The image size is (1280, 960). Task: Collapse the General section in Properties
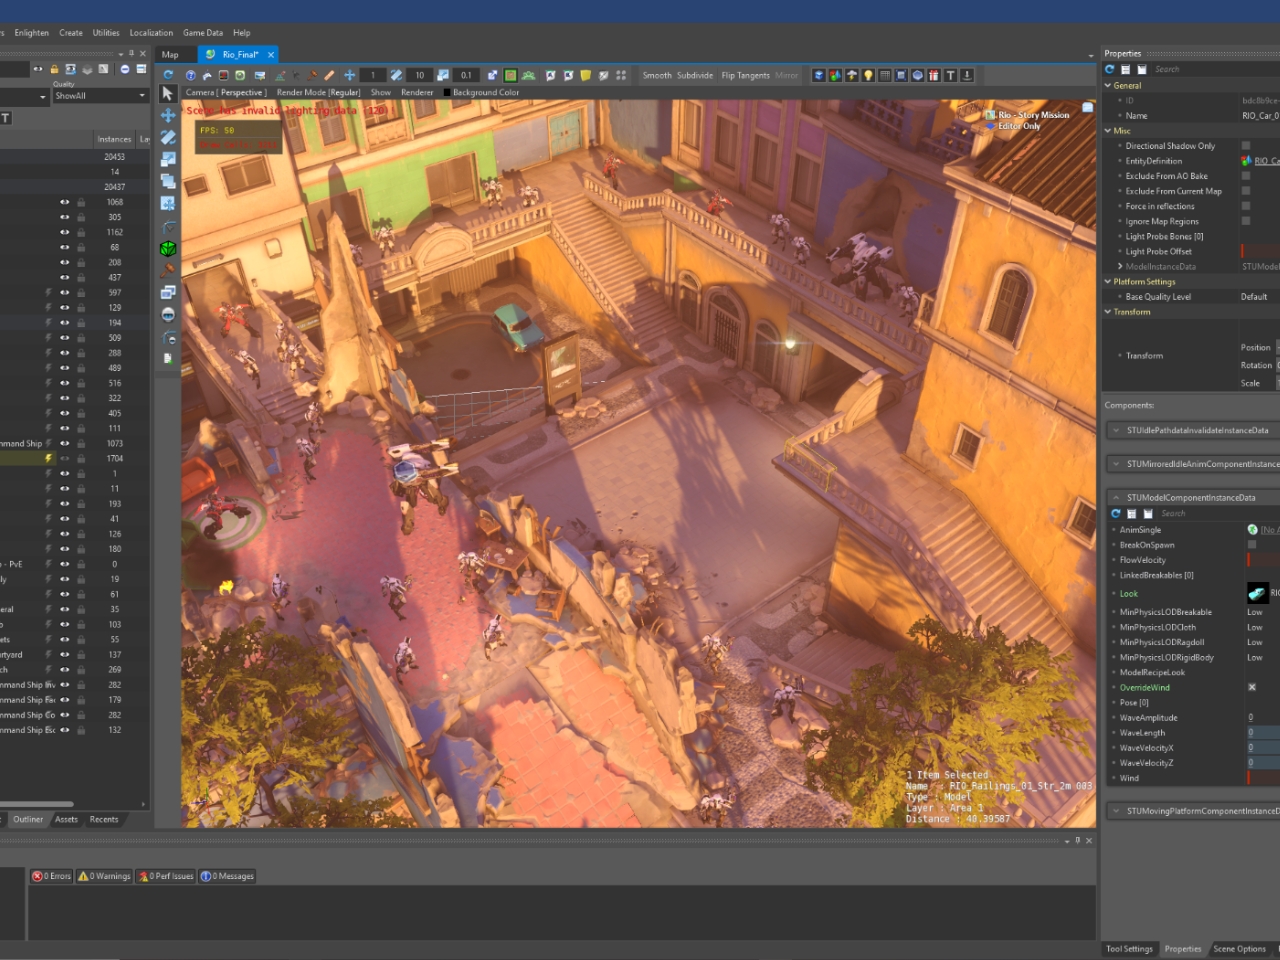pyautogui.click(x=1108, y=85)
